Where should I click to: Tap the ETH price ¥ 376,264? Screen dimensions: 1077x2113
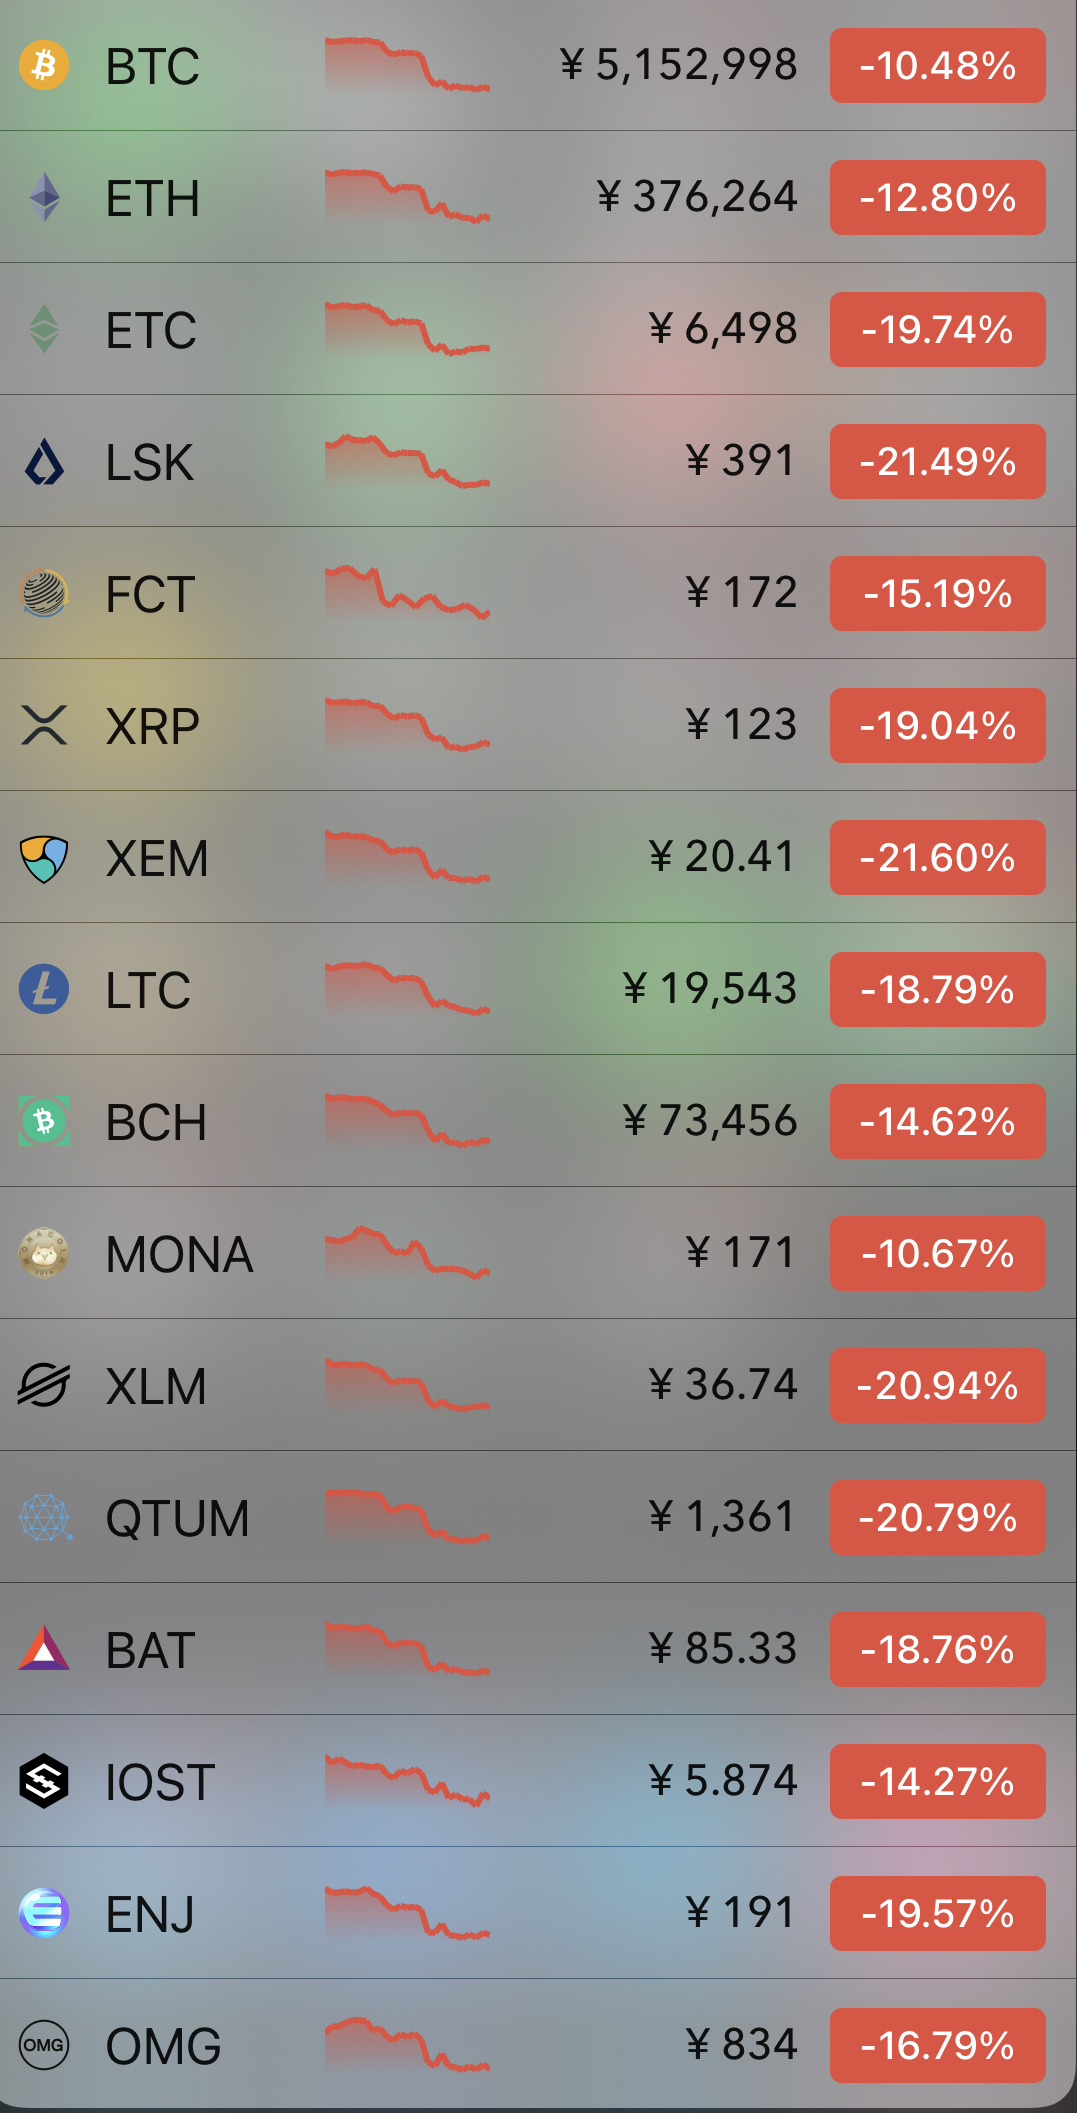(697, 197)
